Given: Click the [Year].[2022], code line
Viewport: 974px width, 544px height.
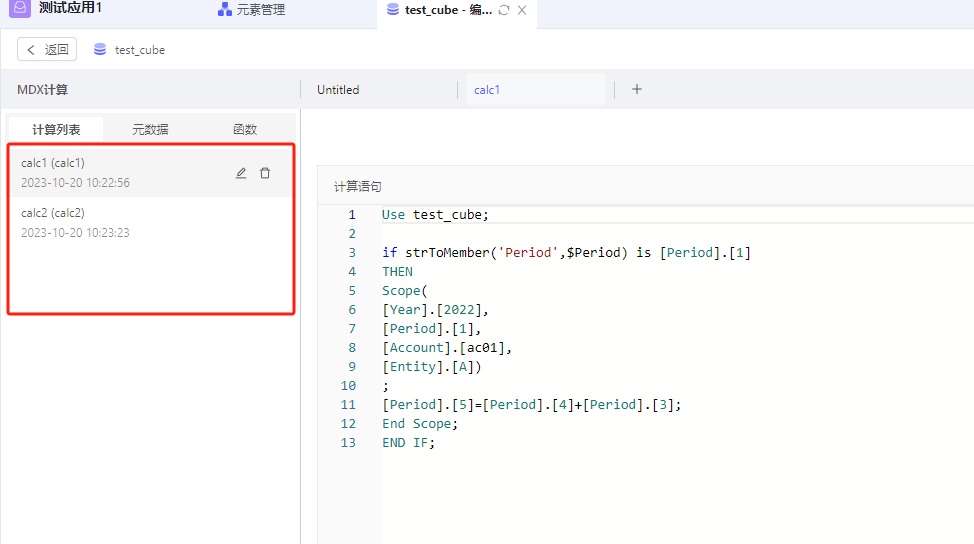Looking at the screenshot, I should pos(435,310).
